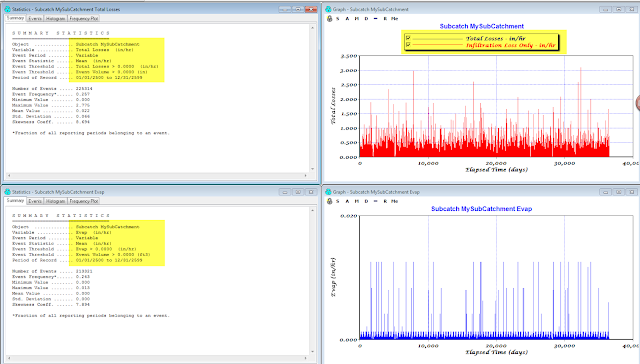This screenshot has height=364, width=640.
Task: Click 'Maximum Value' row in Total Losses statistics
Action: (x=51, y=105)
